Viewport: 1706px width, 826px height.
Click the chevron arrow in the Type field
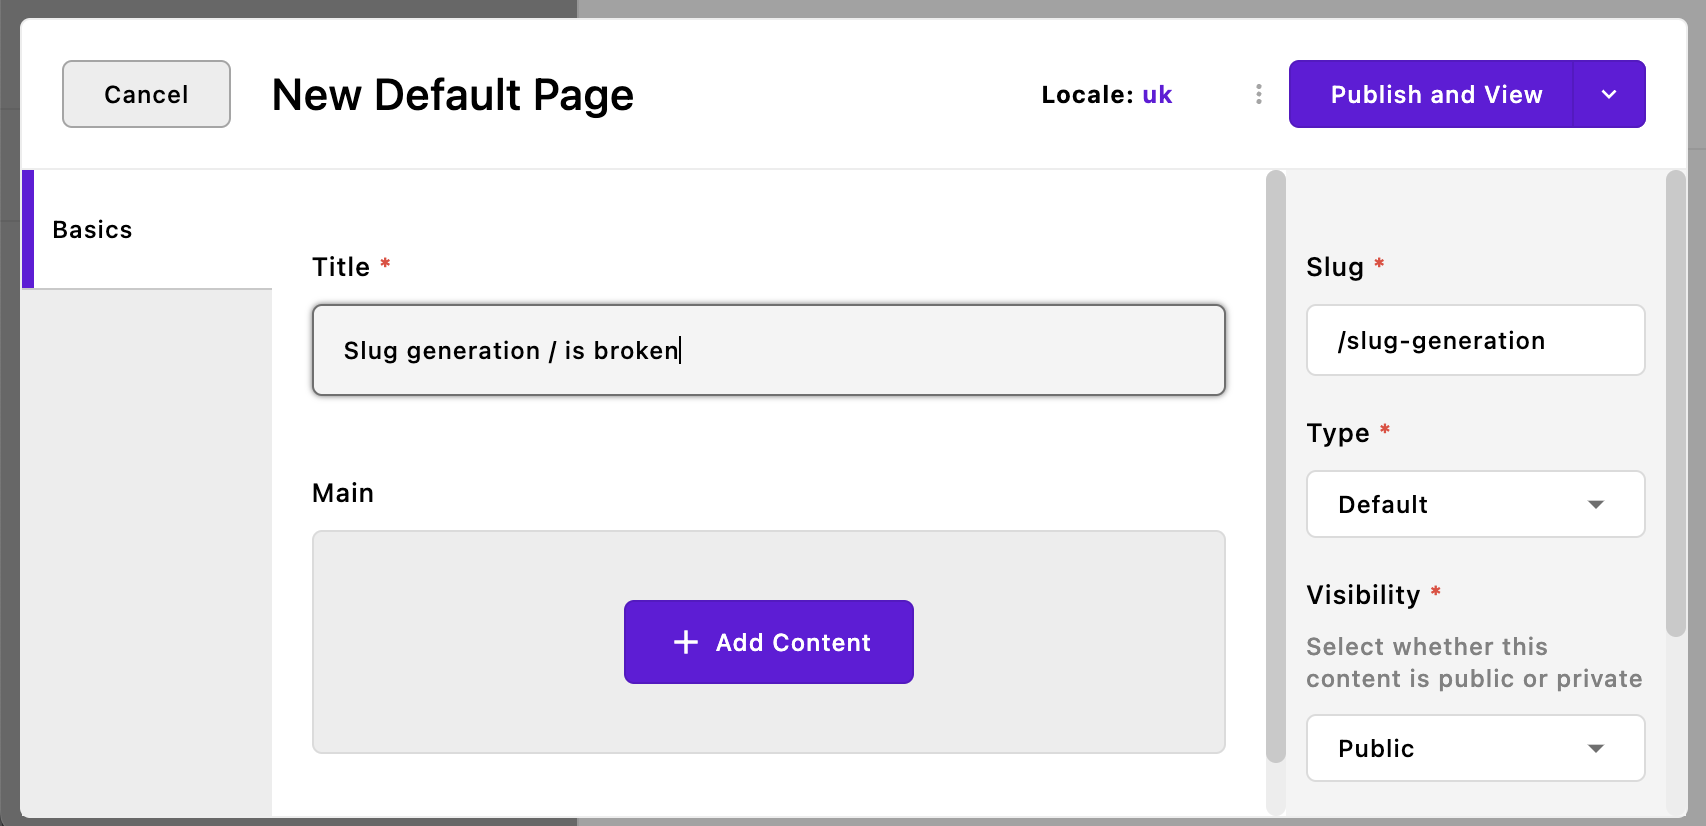[1597, 505]
